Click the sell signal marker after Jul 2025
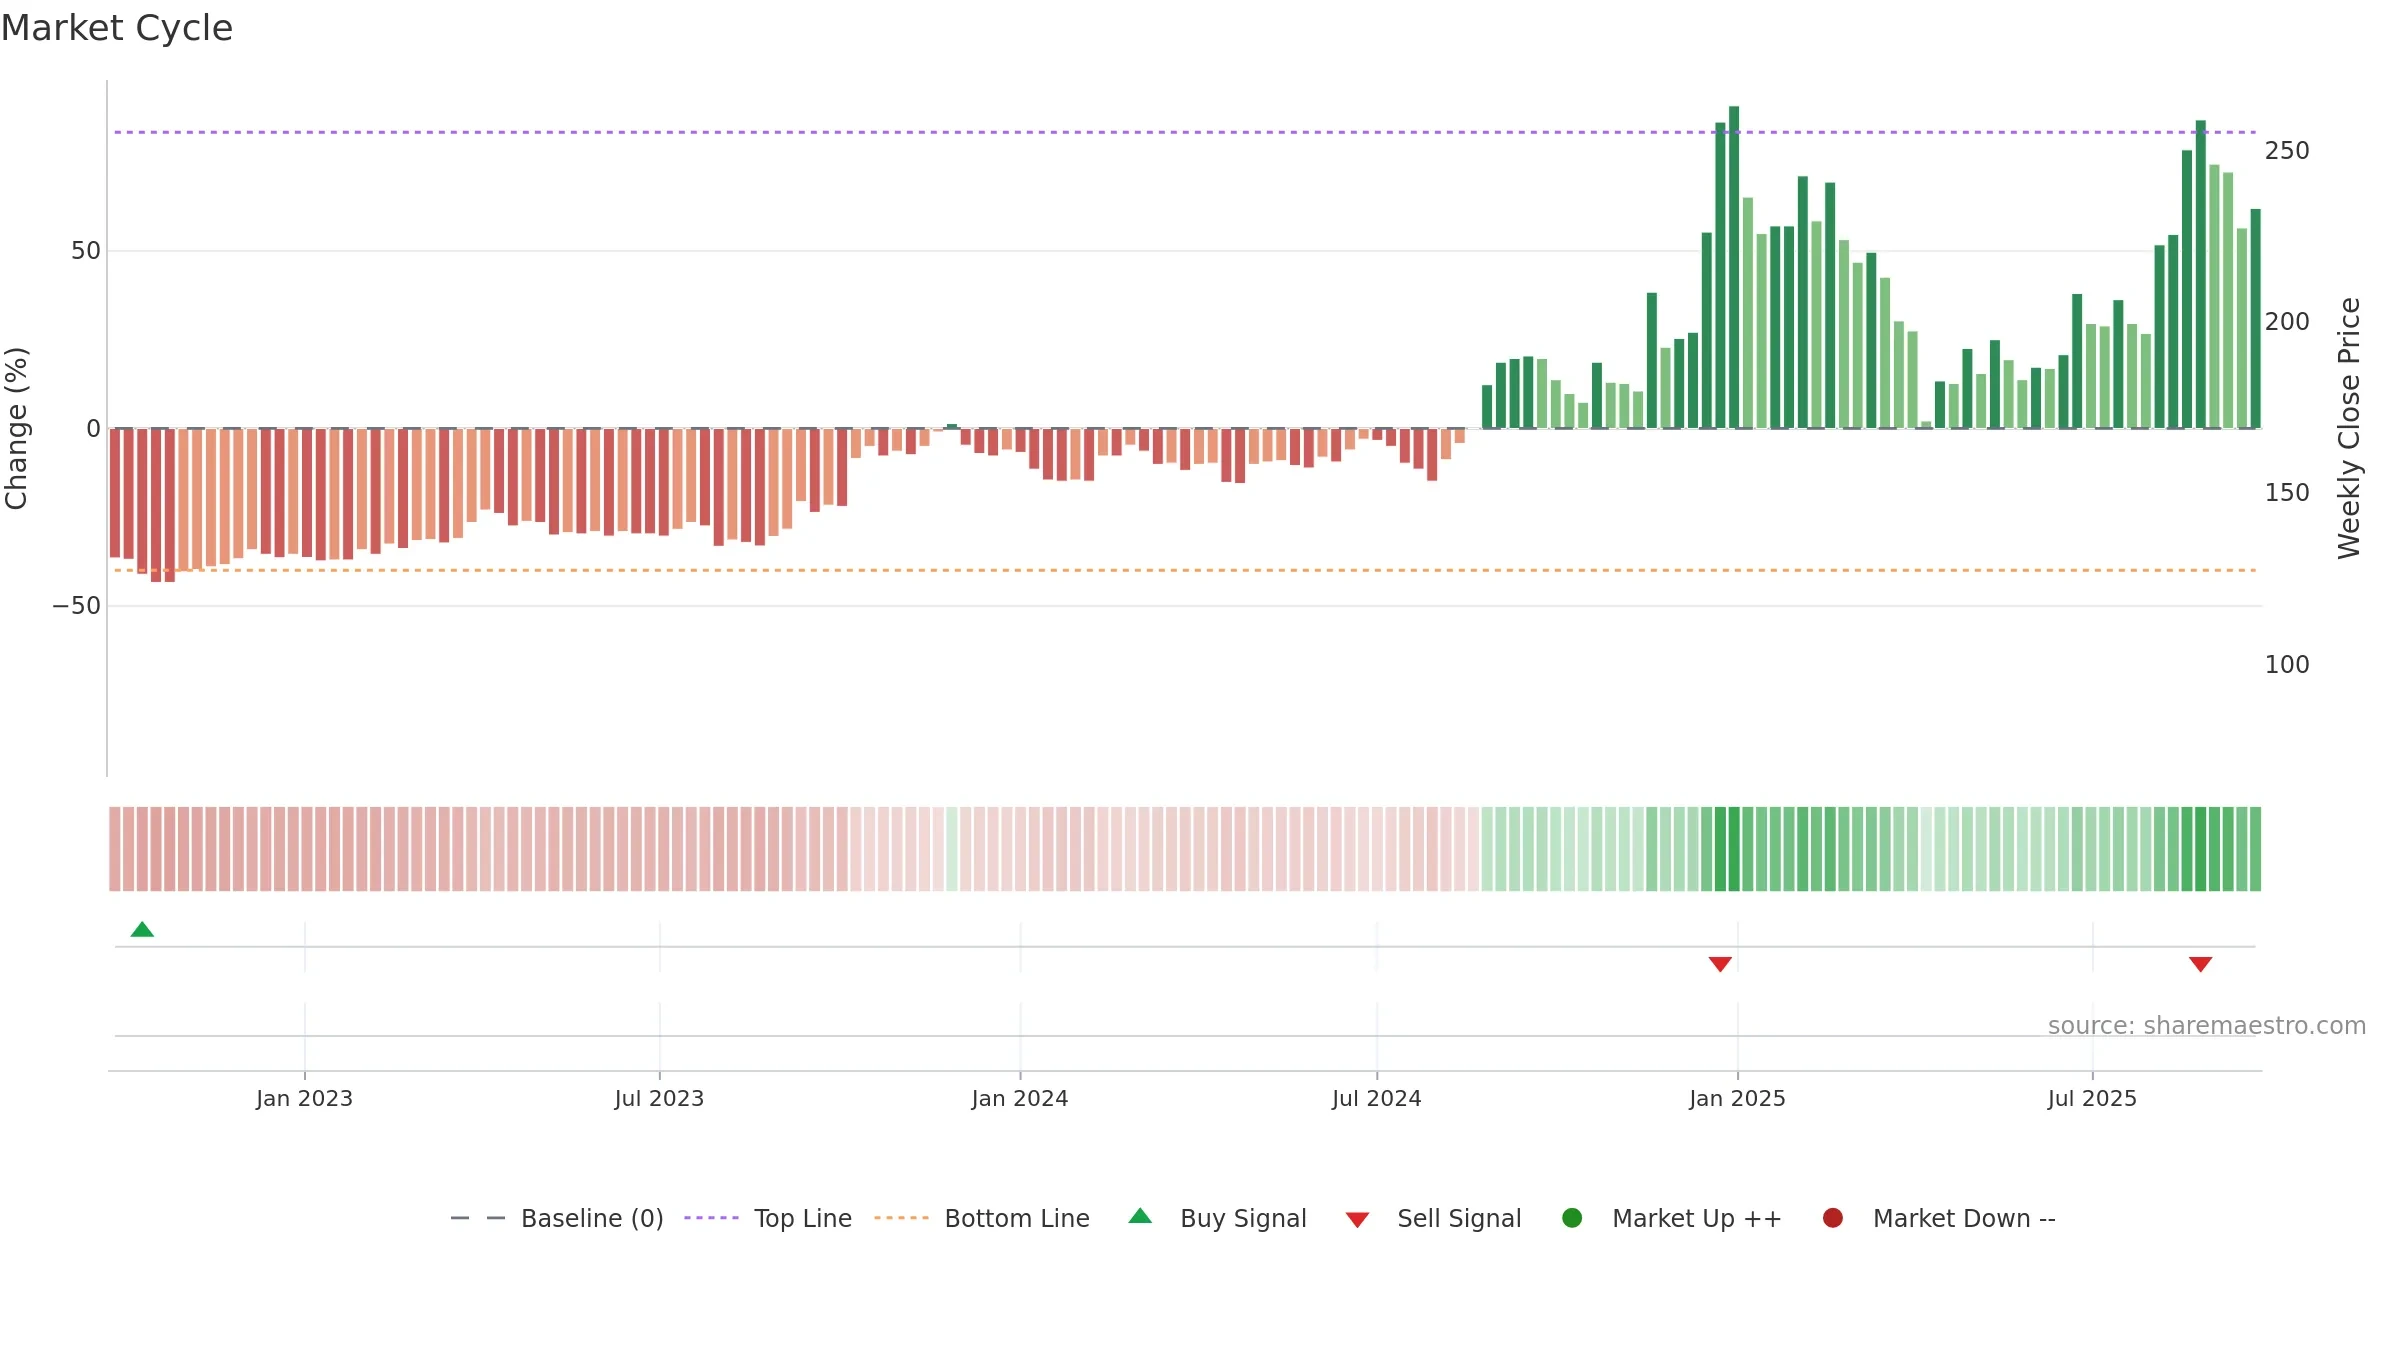The image size is (2400, 1350). click(2200, 964)
